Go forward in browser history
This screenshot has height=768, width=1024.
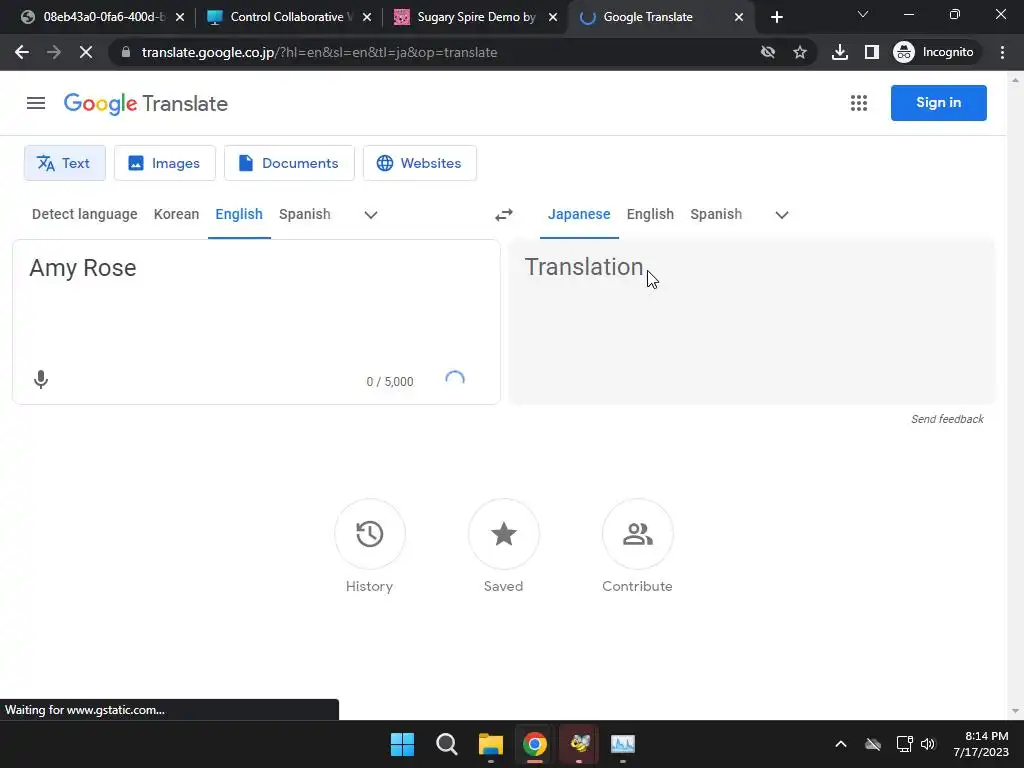54,52
